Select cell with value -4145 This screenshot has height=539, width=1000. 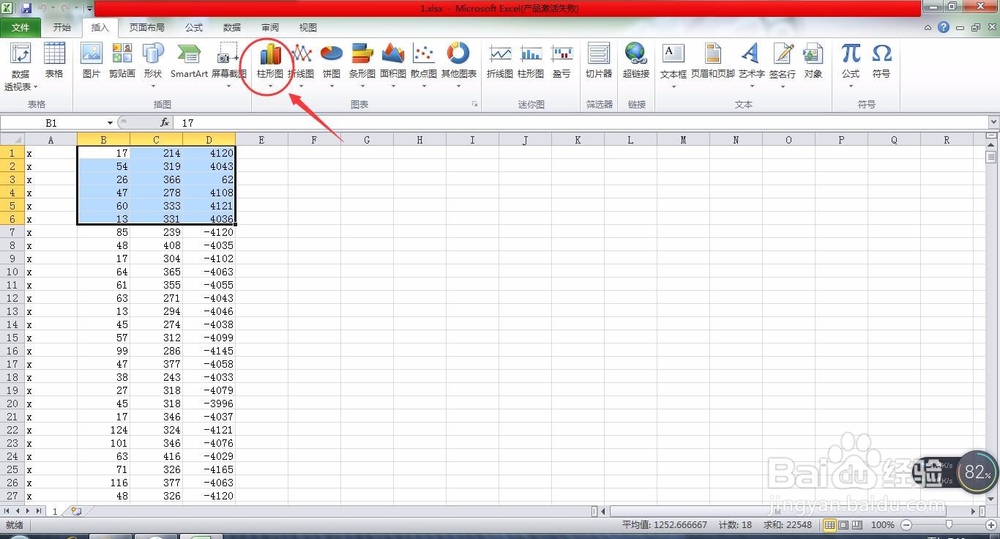pos(209,351)
